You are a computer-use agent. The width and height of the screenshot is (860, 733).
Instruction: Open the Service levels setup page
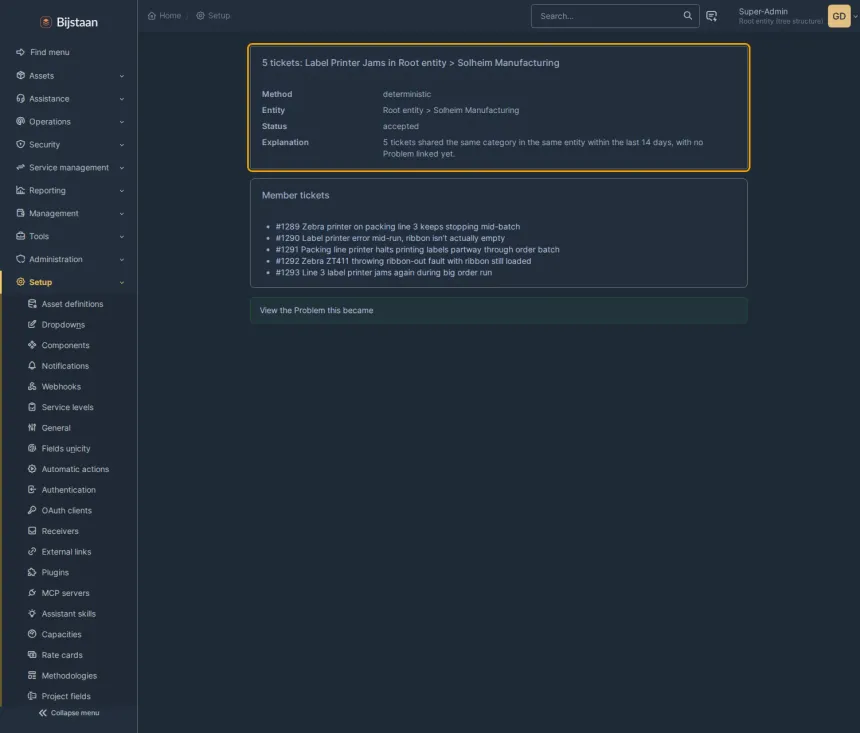click(x=67, y=407)
